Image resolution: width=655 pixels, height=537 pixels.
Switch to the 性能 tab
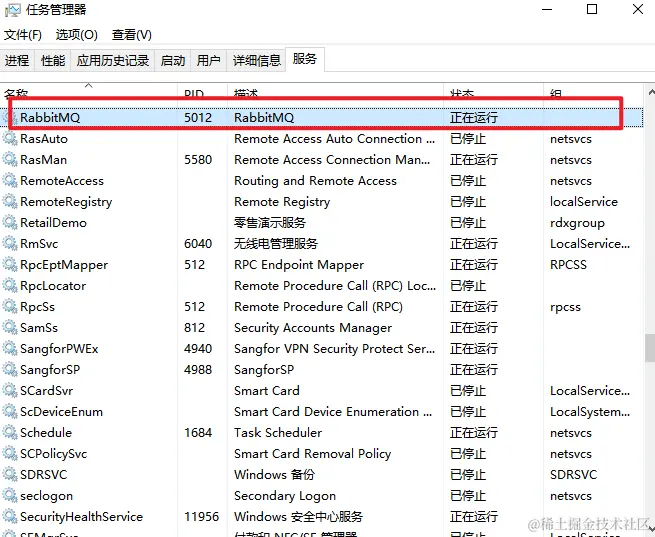pyautogui.click(x=53, y=61)
